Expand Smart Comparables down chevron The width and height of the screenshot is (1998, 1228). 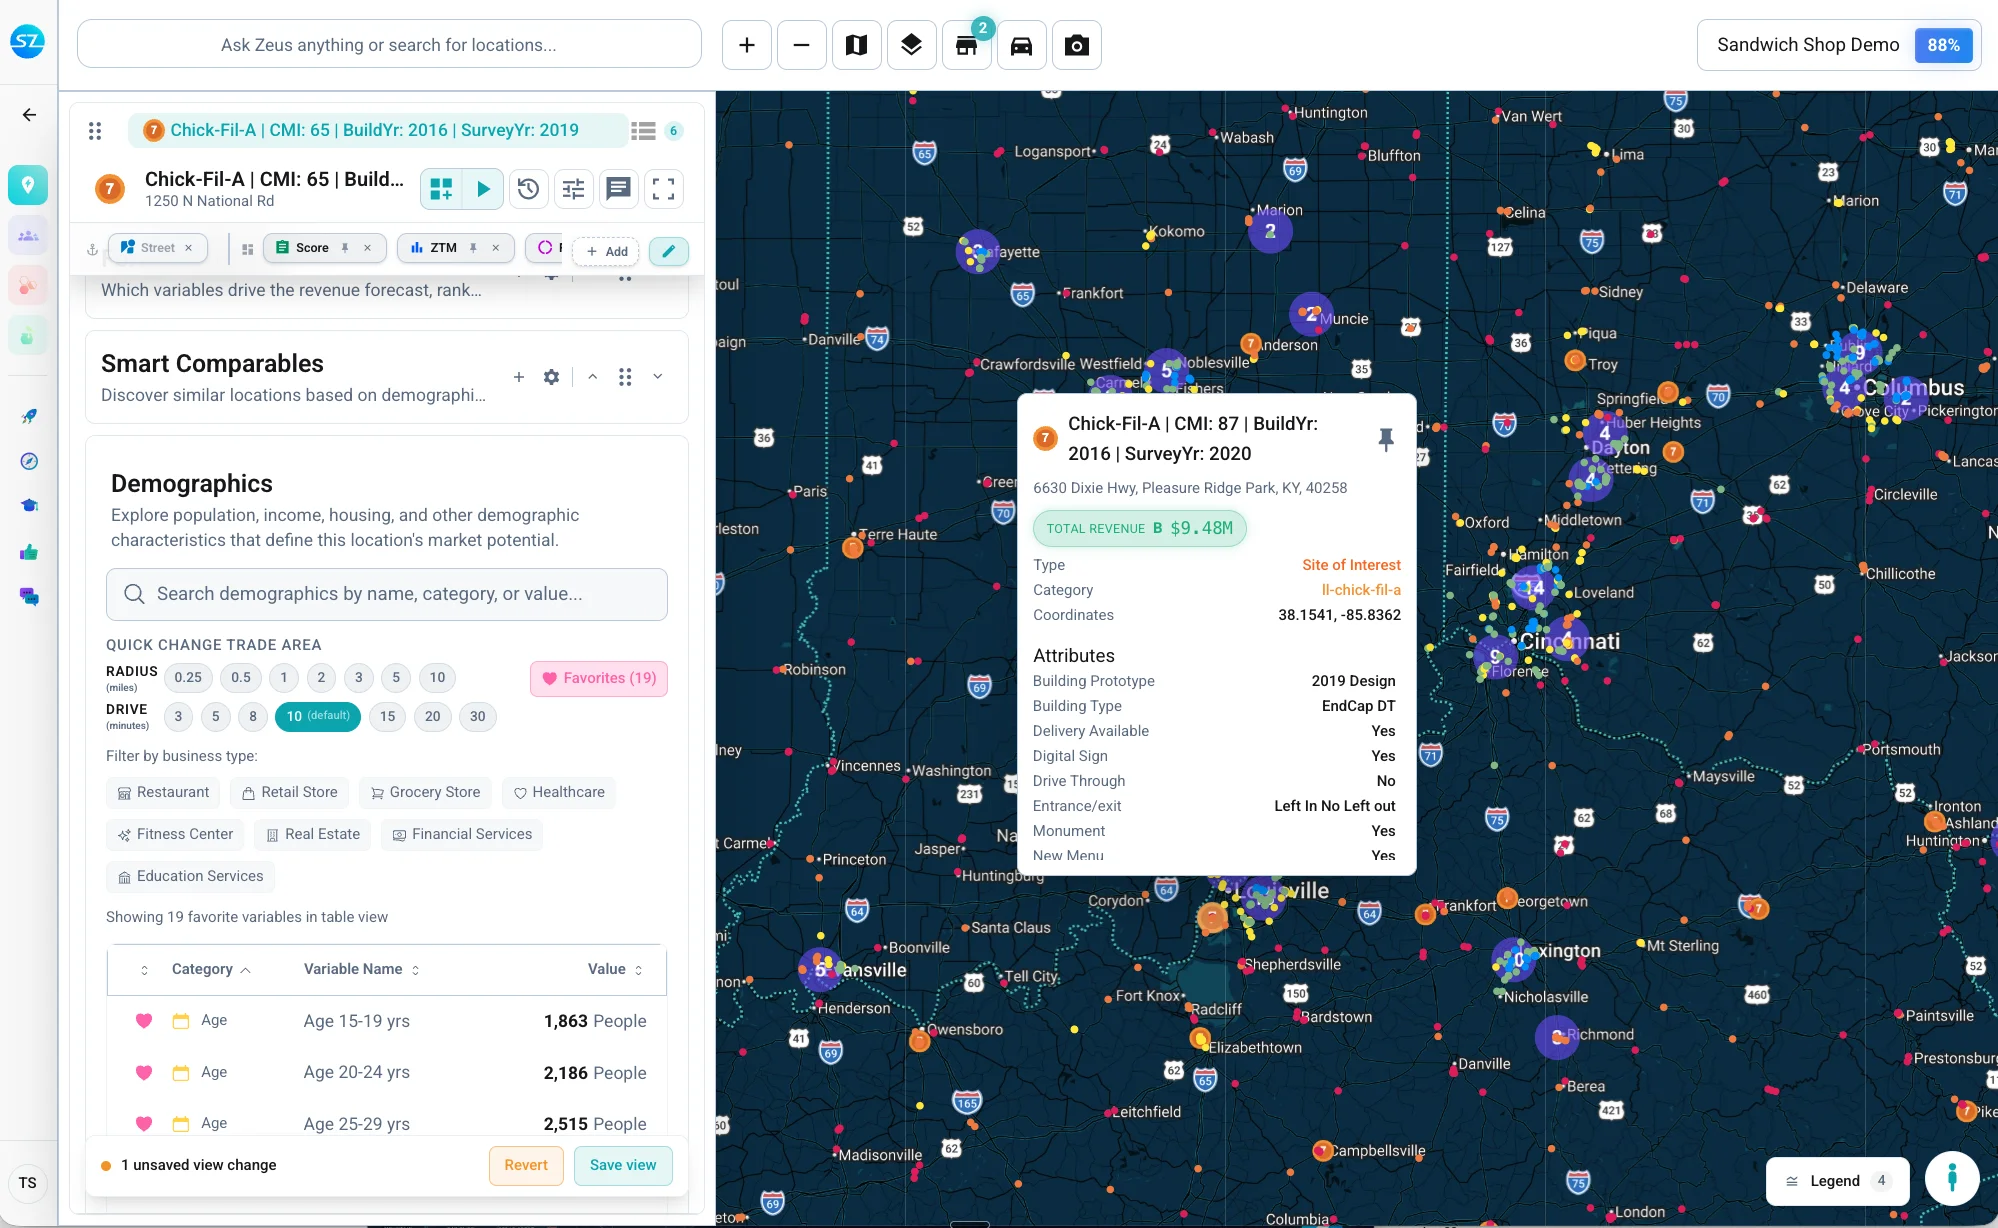[658, 377]
